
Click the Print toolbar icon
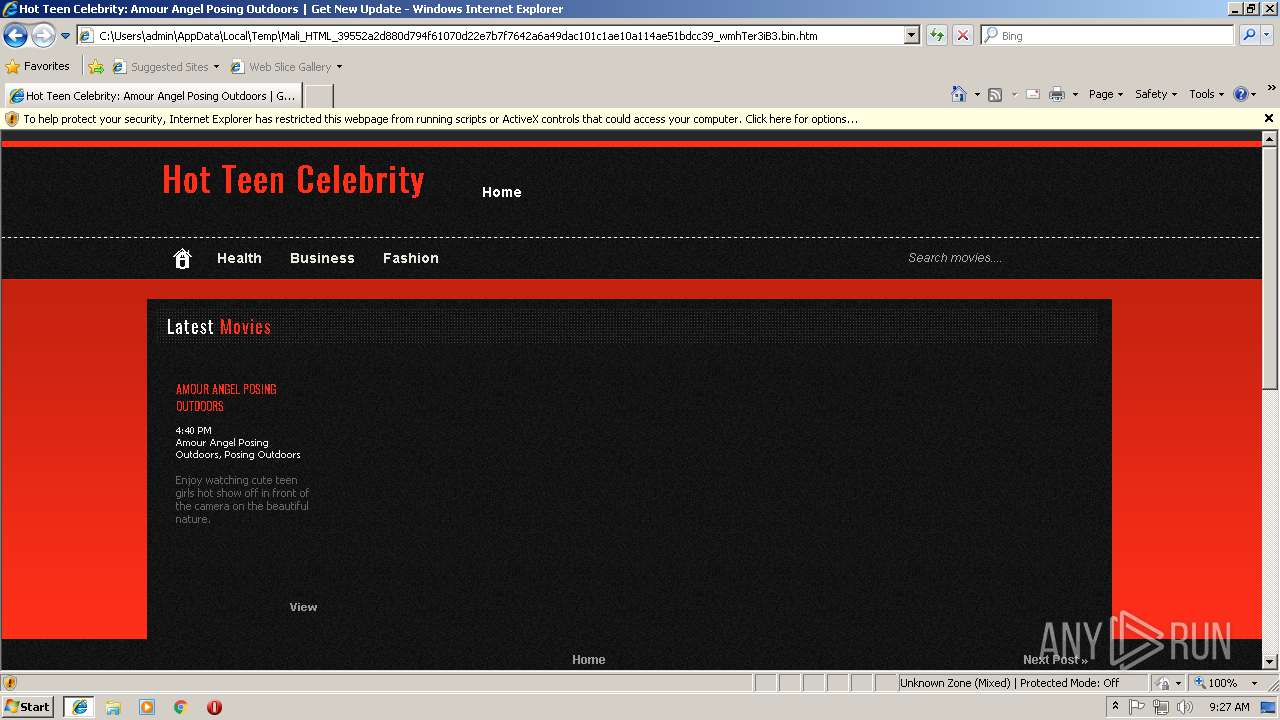tap(1057, 95)
